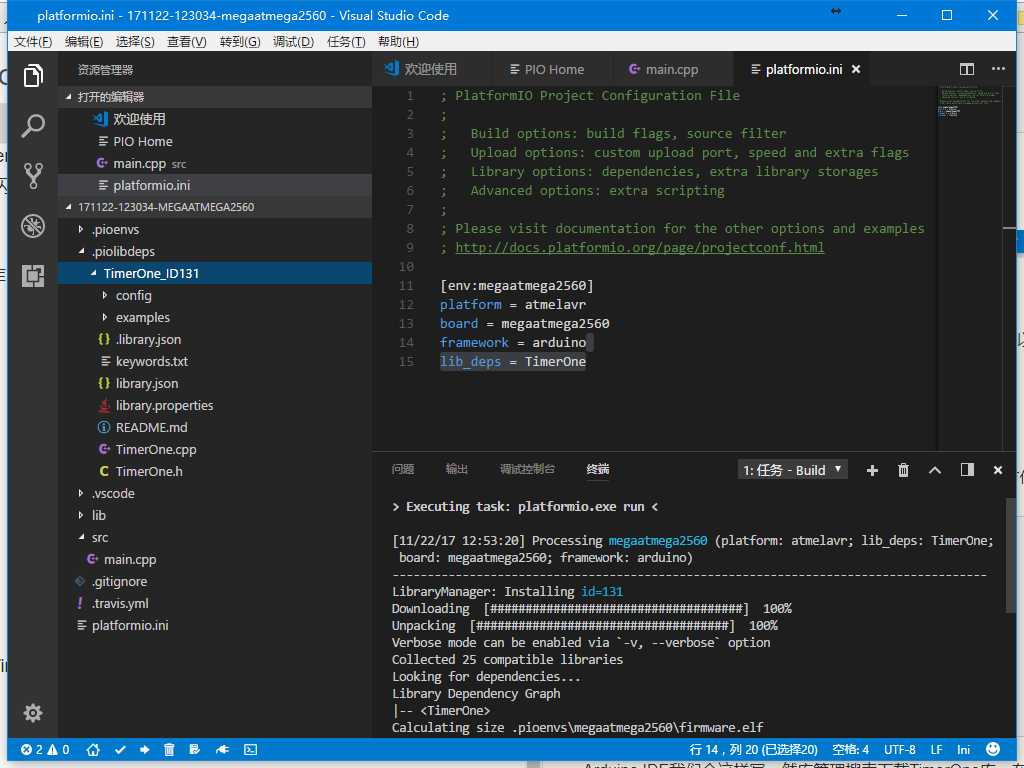Open Source Control view in activity bar

point(33,176)
